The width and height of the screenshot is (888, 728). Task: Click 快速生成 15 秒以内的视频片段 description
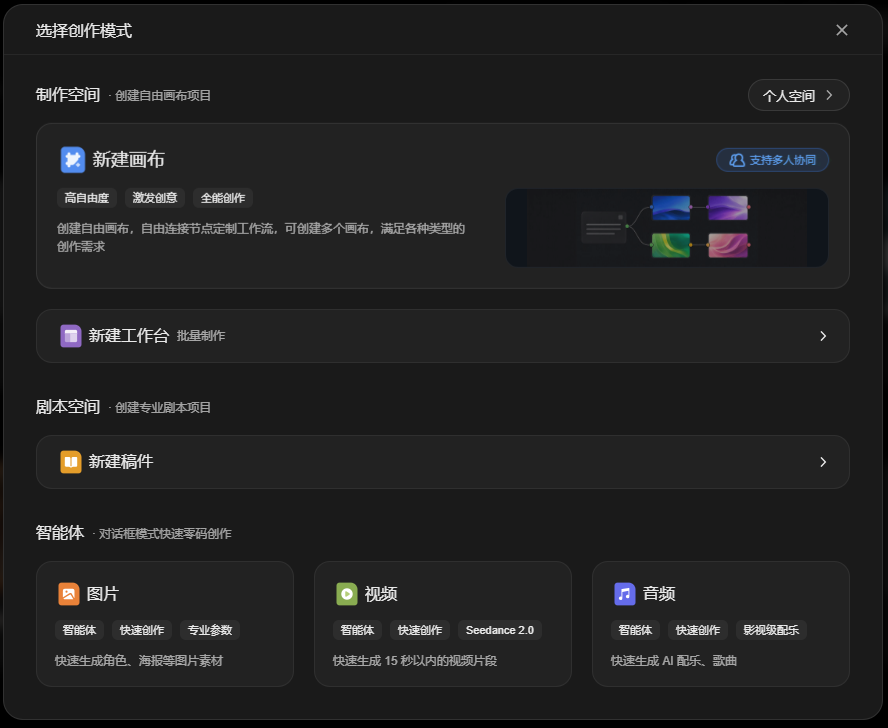tap(415, 661)
